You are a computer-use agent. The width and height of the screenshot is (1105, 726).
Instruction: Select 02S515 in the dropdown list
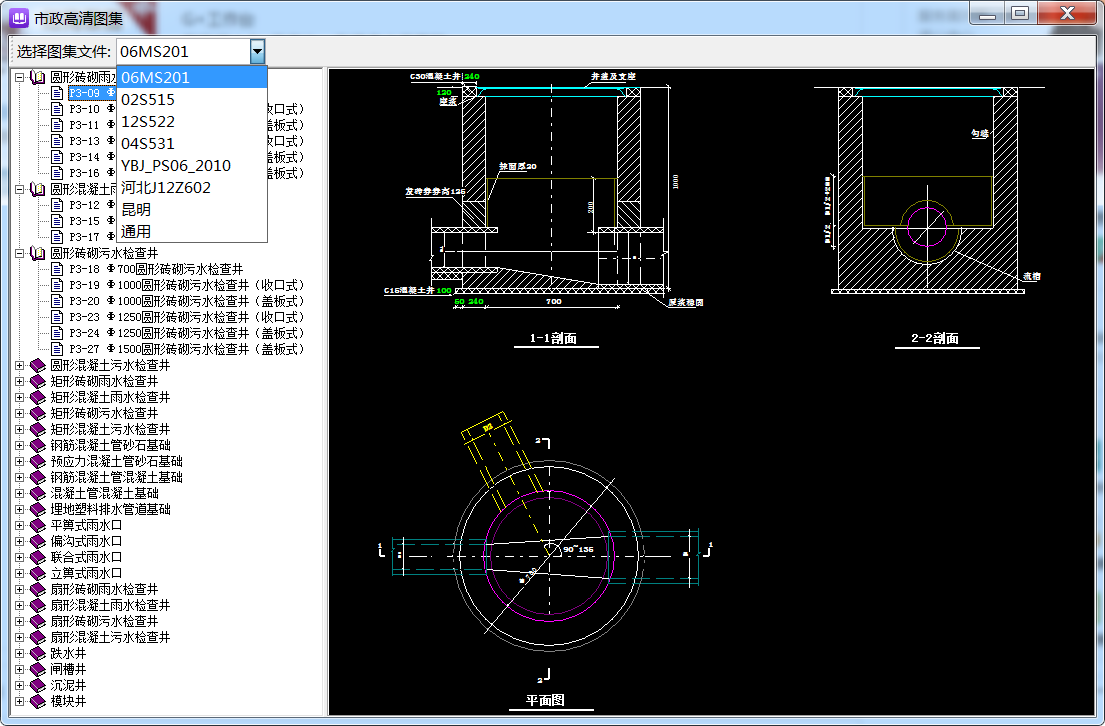tap(192, 99)
